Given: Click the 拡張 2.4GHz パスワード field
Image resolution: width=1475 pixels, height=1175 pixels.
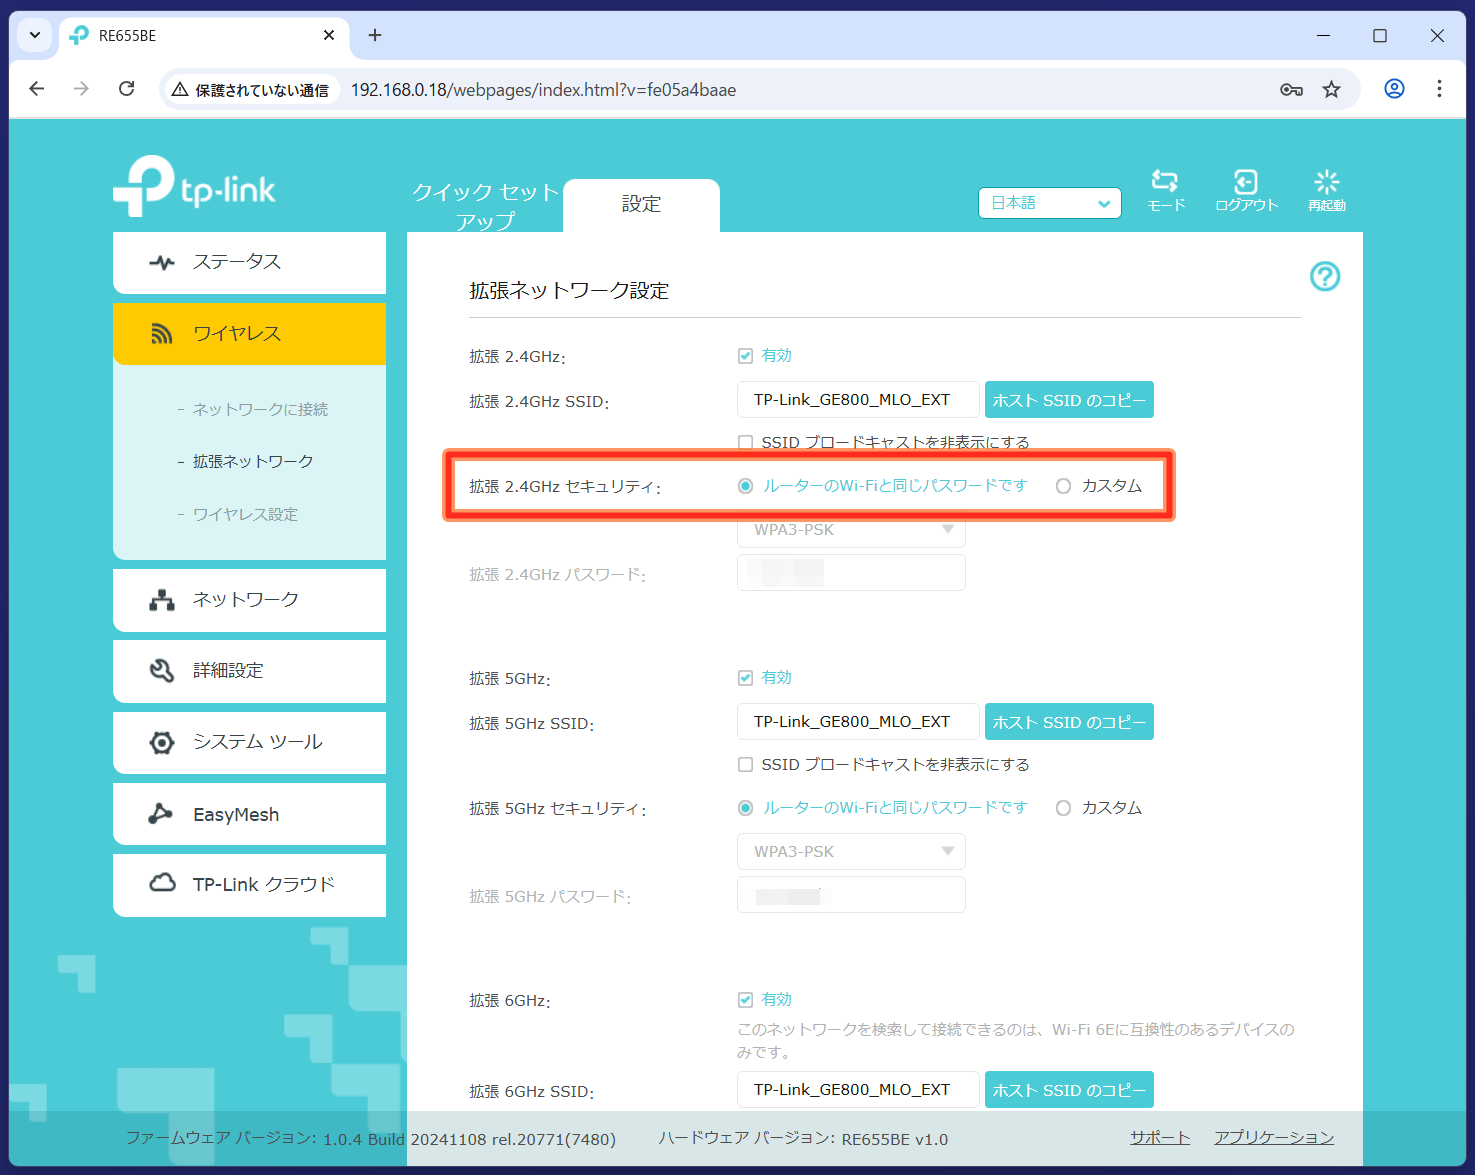Looking at the screenshot, I should pos(851,573).
